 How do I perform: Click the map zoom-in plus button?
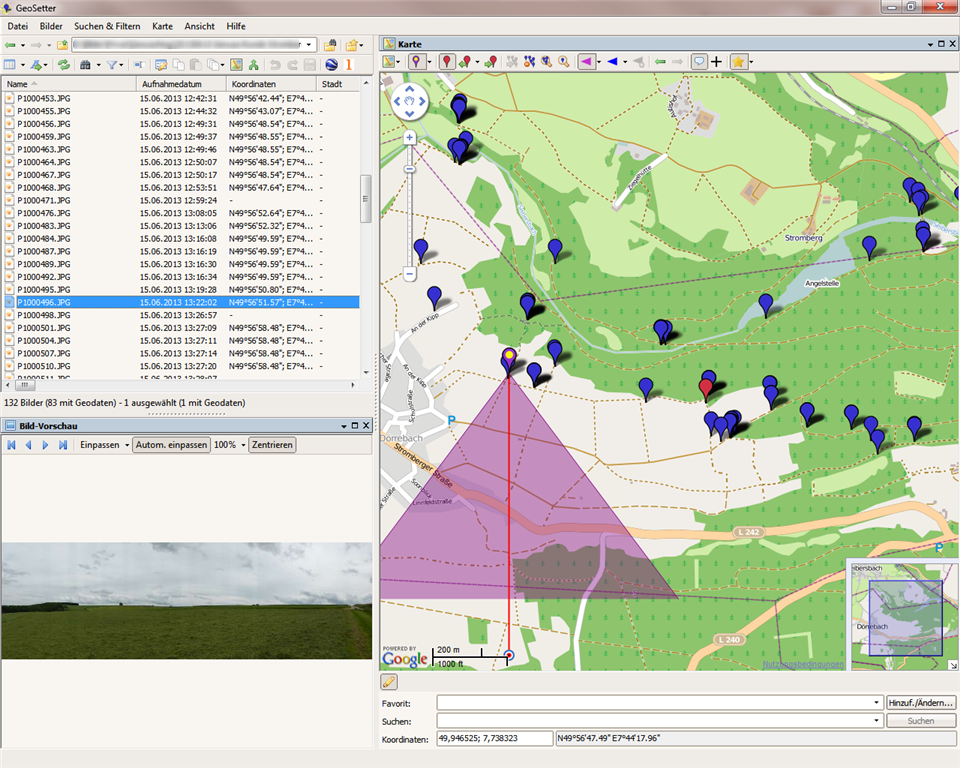(409, 137)
